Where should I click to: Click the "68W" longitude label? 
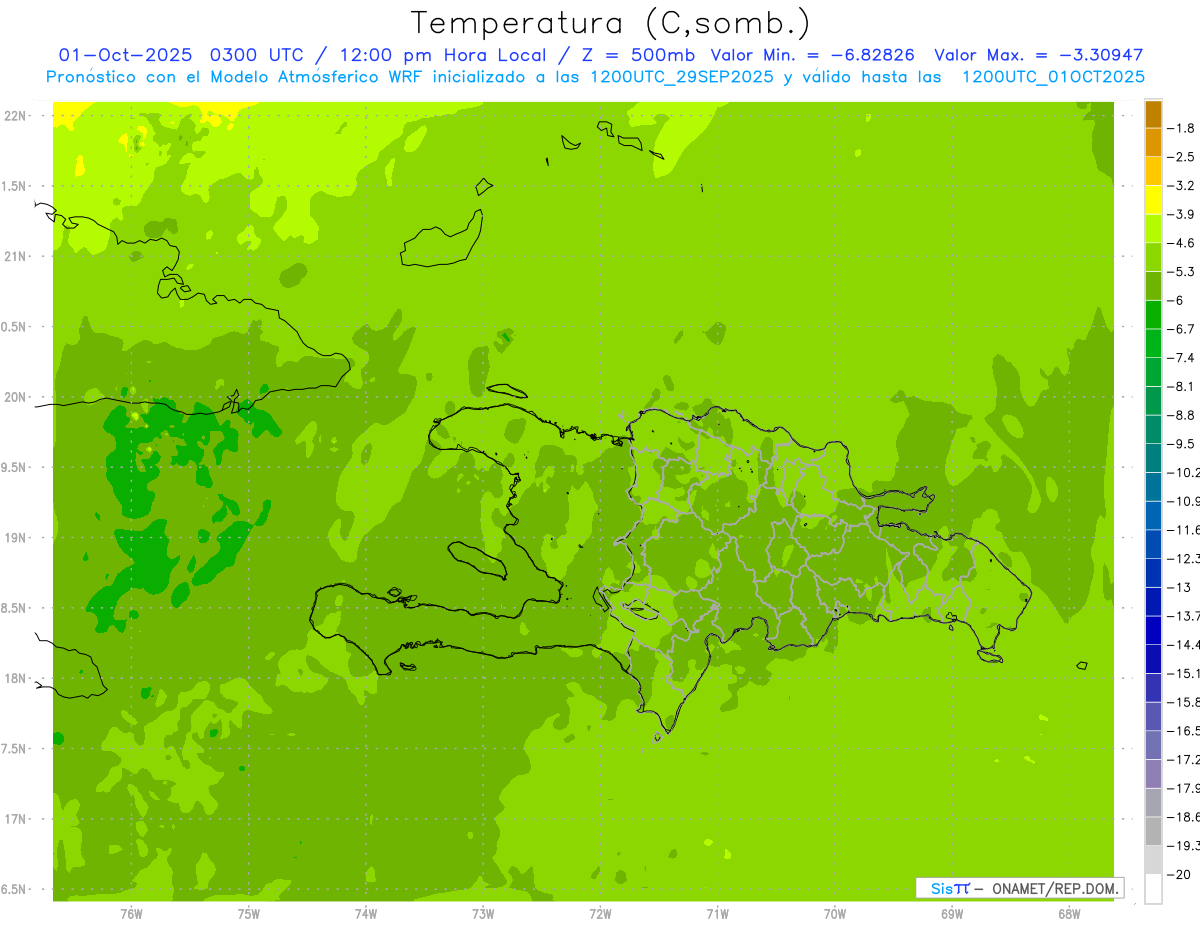tap(1068, 914)
